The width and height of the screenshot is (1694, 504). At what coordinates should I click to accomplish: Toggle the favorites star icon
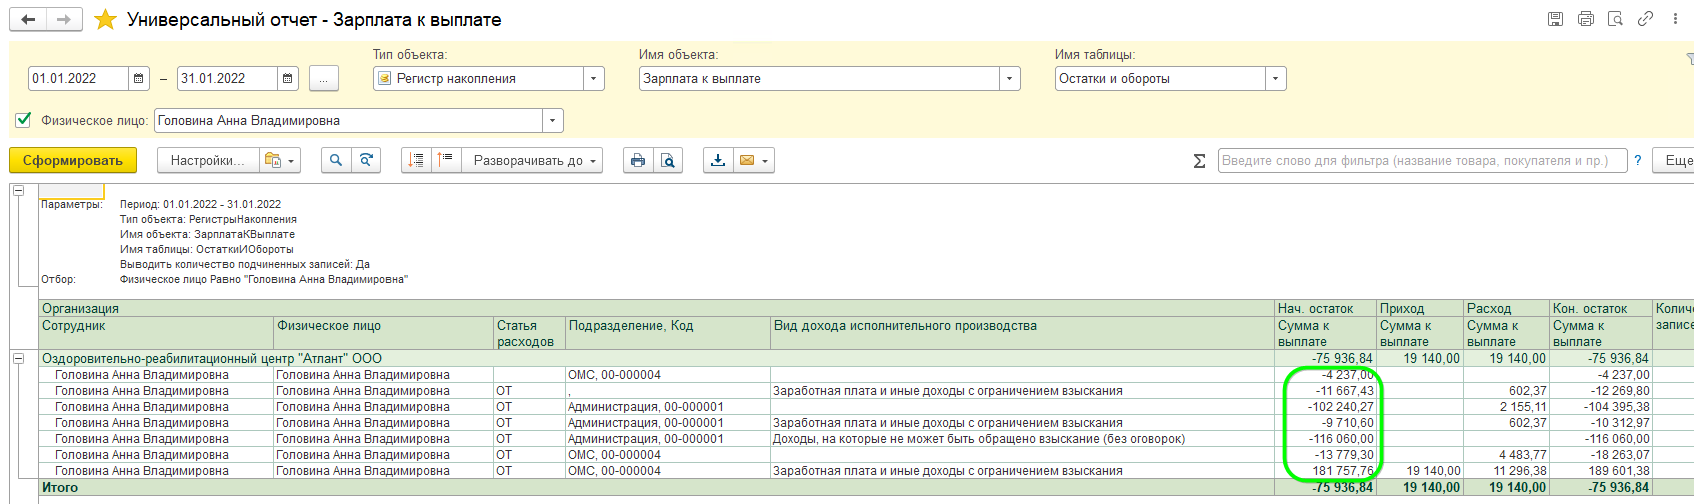tap(105, 19)
